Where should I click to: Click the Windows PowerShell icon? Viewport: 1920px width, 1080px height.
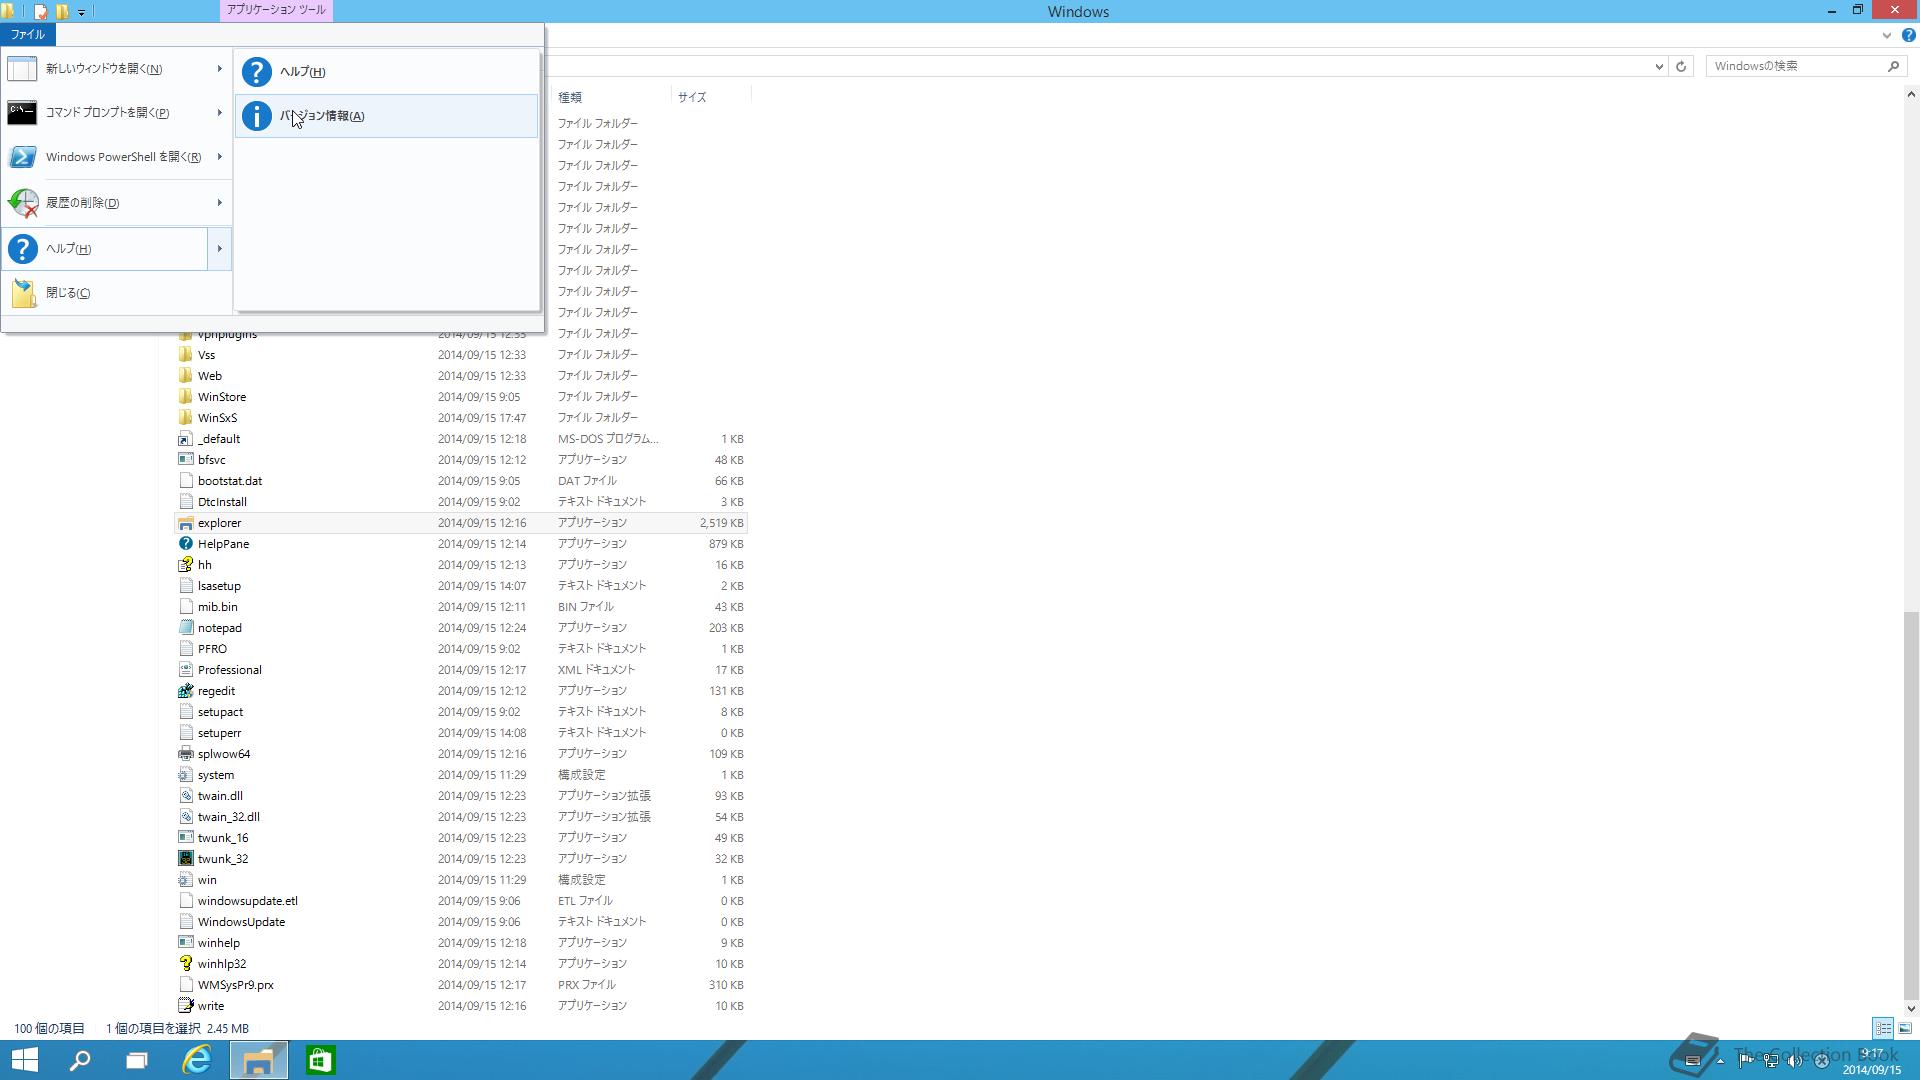click(22, 157)
